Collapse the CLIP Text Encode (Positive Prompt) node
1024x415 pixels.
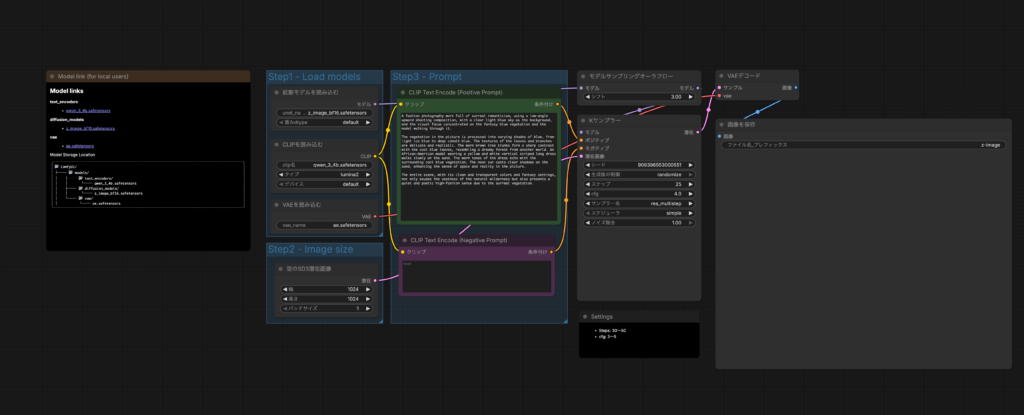403,92
